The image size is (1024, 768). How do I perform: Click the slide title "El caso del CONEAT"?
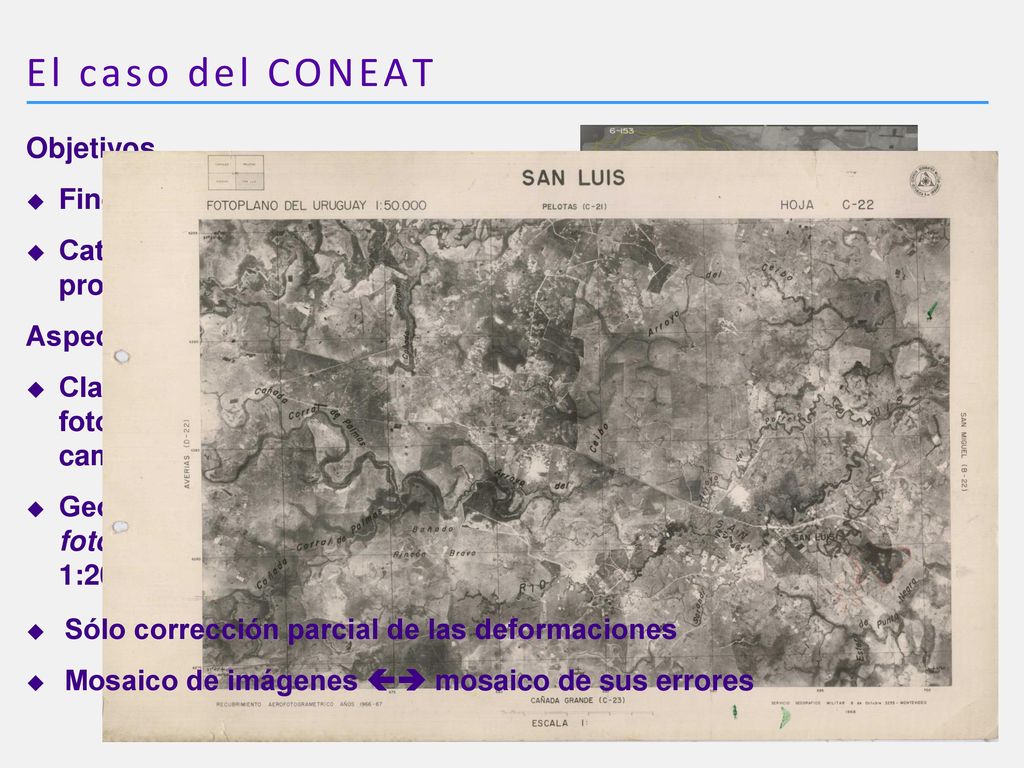click(230, 72)
